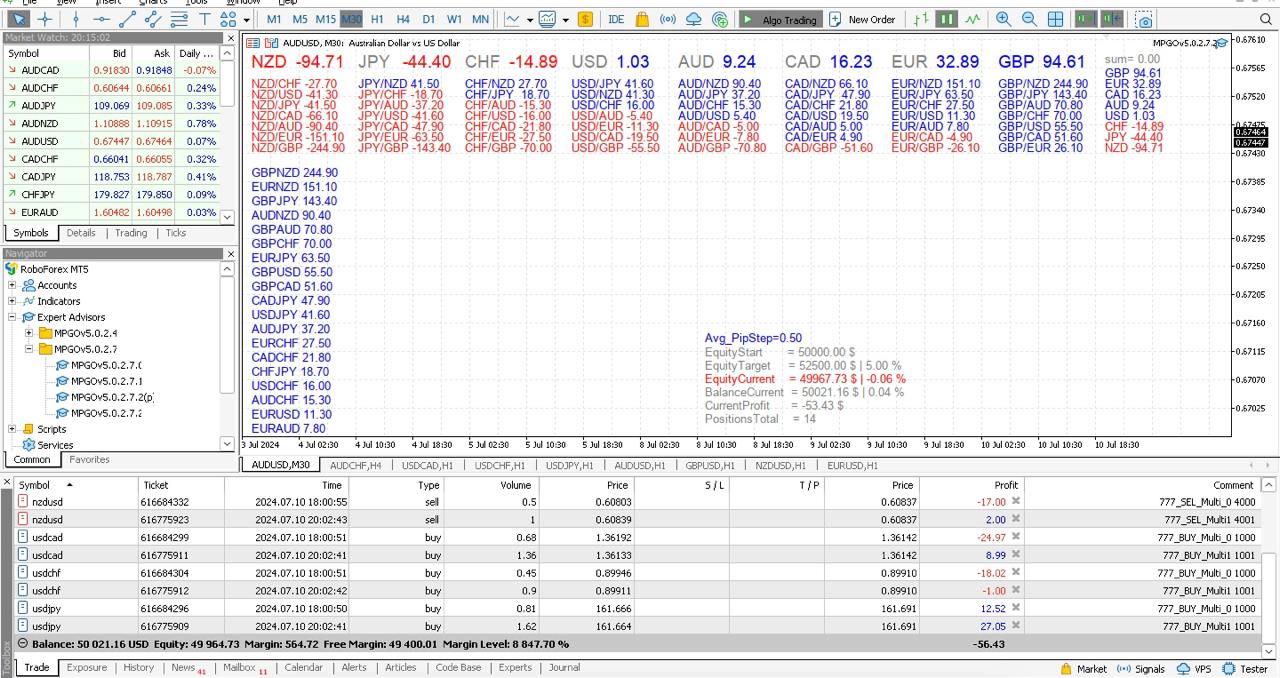
Task: Zoom in on the chart
Action: [x=1004, y=19]
